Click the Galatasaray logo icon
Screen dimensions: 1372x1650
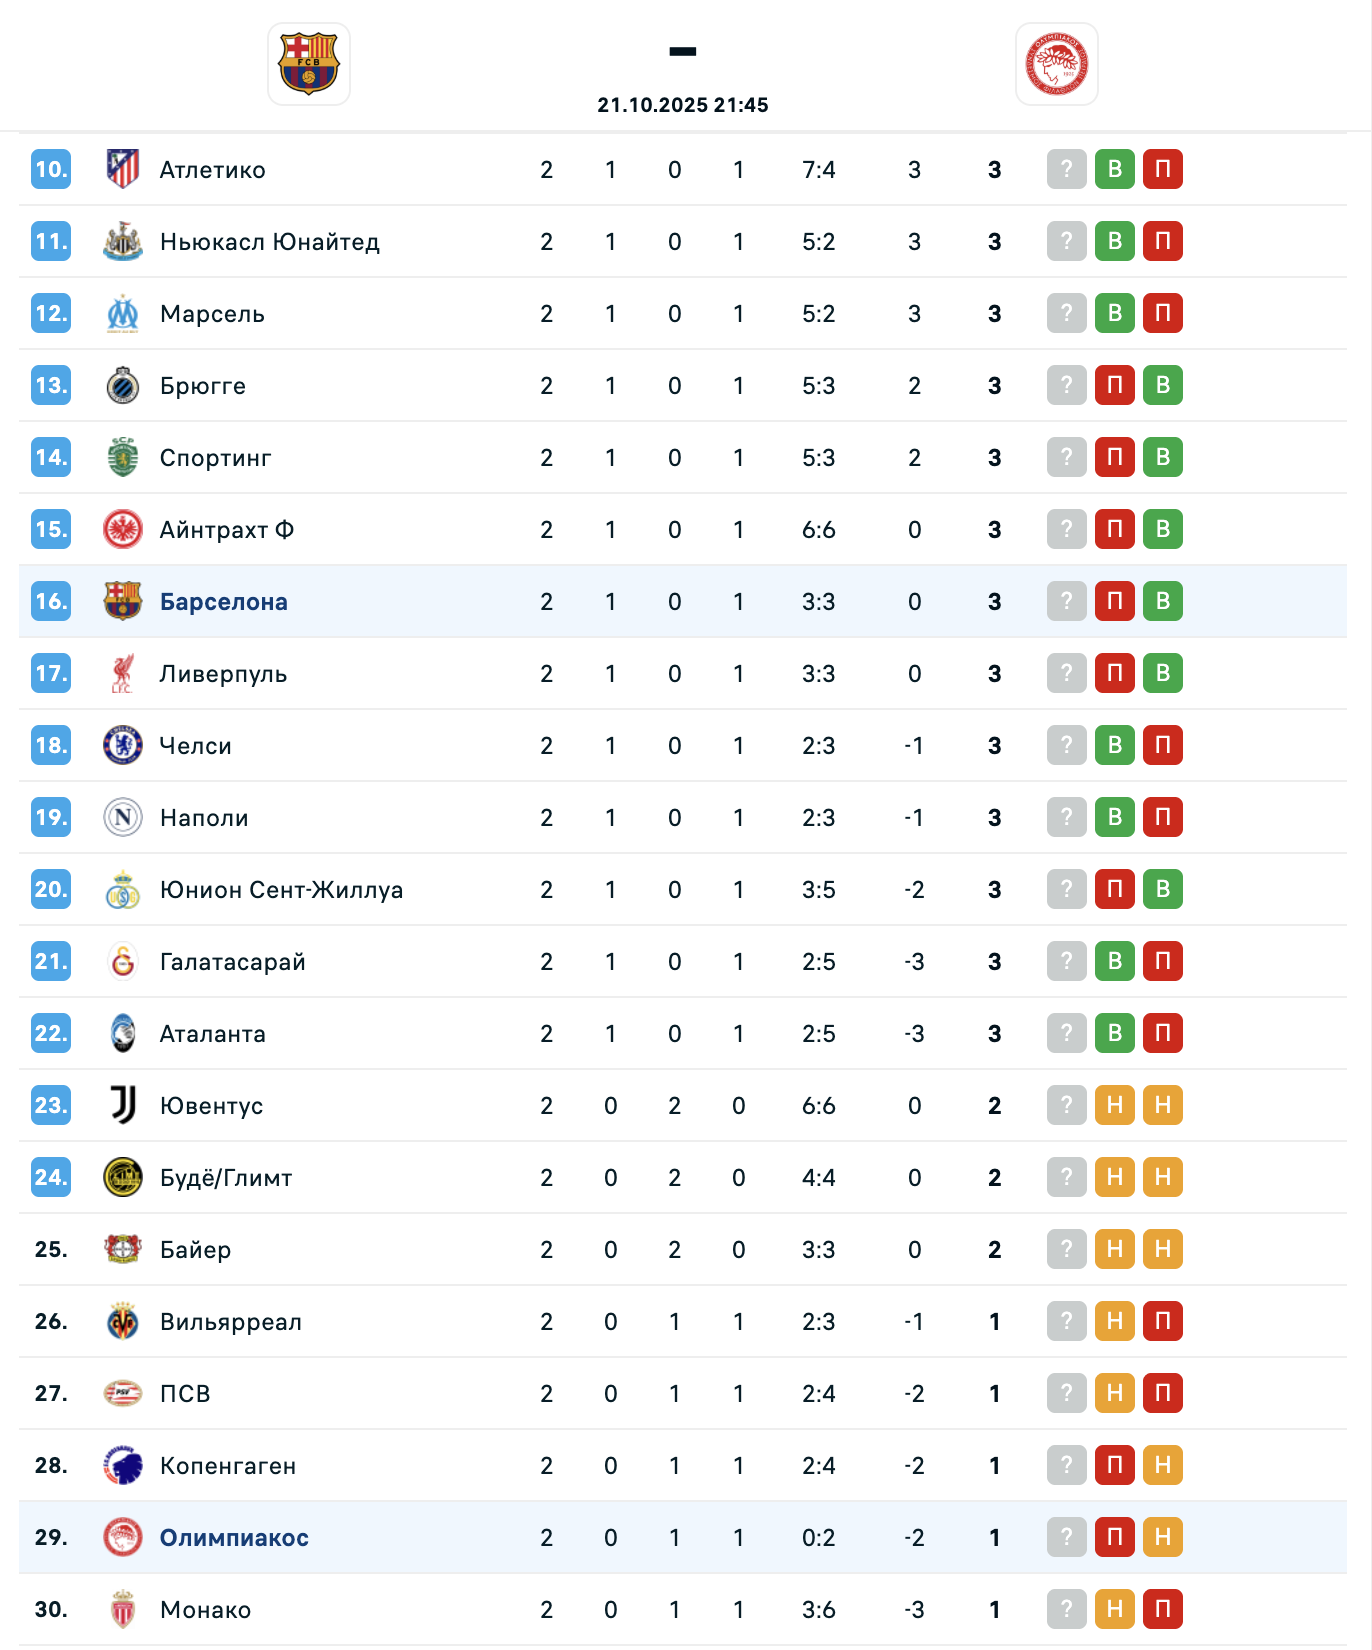123,961
